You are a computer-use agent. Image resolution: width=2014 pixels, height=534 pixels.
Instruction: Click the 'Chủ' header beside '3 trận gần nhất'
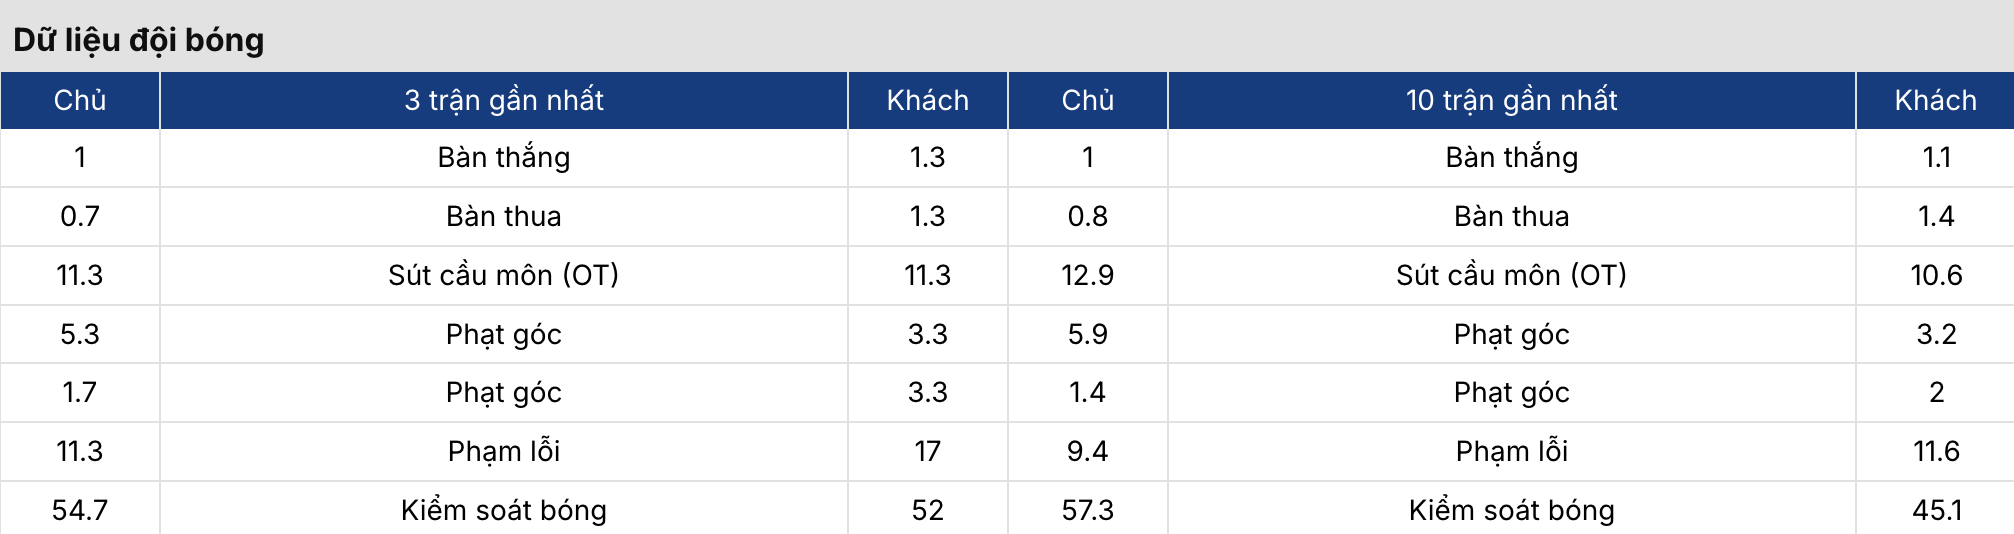click(x=80, y=100)
